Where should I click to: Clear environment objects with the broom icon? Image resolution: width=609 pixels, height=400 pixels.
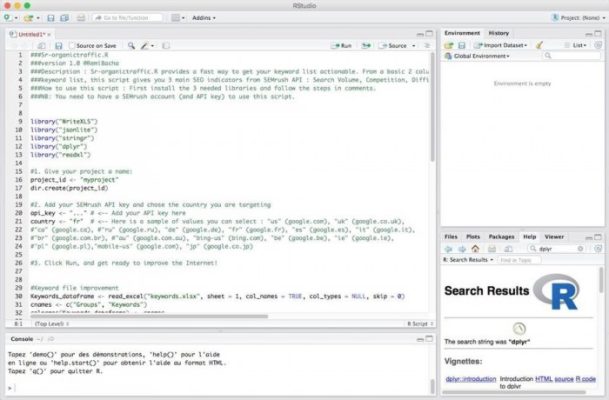pyautogui.click(x=539, y=45)
